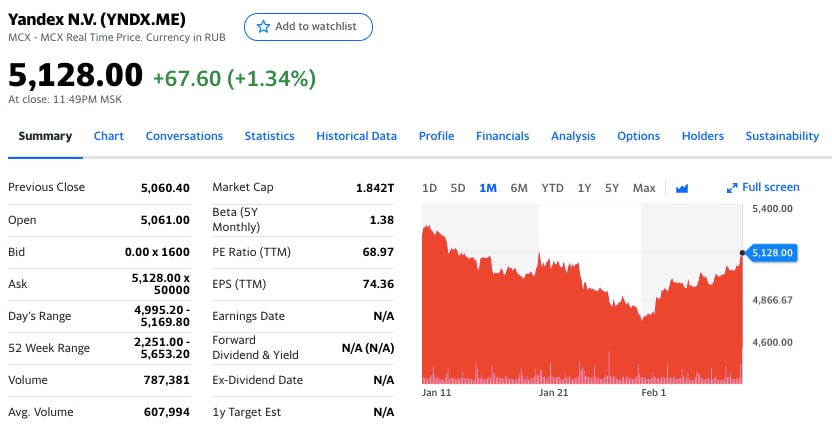Viewport: 832px width, 448px height.
Task: Click the Open value 5,061.00
Action: (x=165, y=220)
